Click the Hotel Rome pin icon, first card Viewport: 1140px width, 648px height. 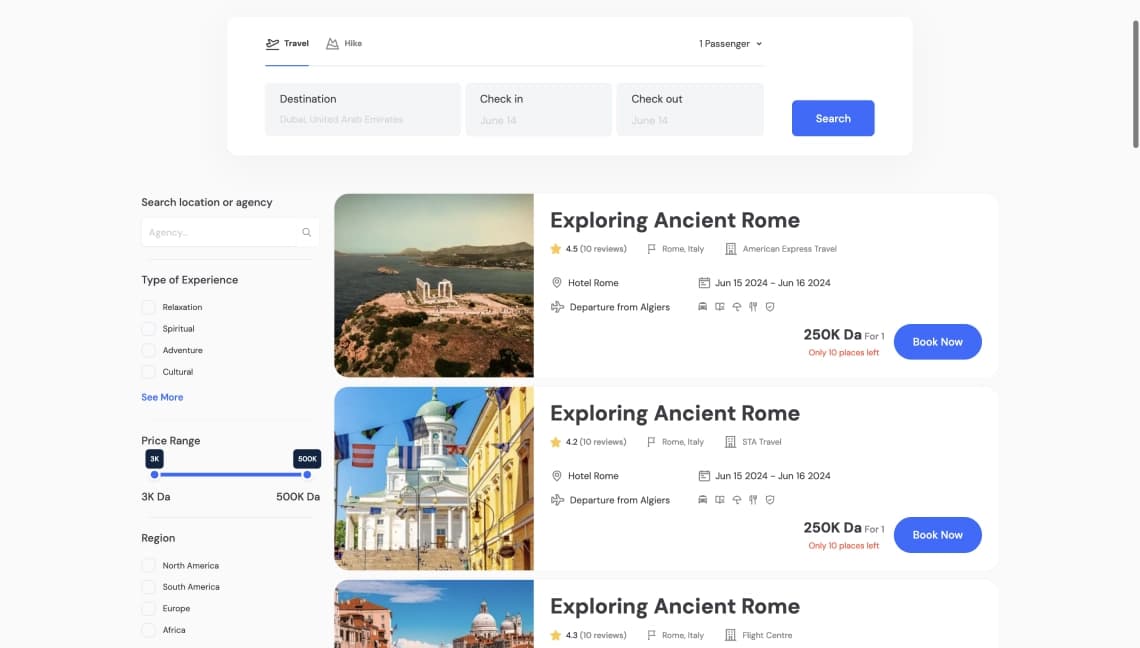(557, 282)
